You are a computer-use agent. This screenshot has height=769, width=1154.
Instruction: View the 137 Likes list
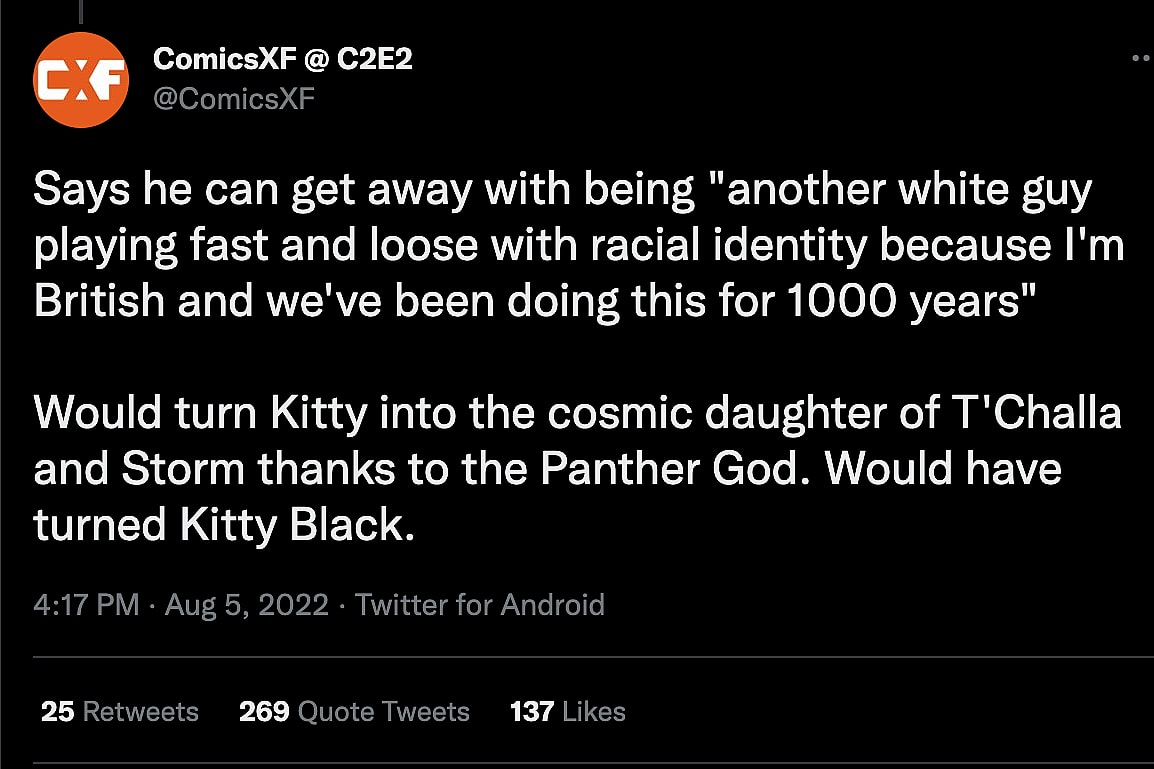point(567,712)
